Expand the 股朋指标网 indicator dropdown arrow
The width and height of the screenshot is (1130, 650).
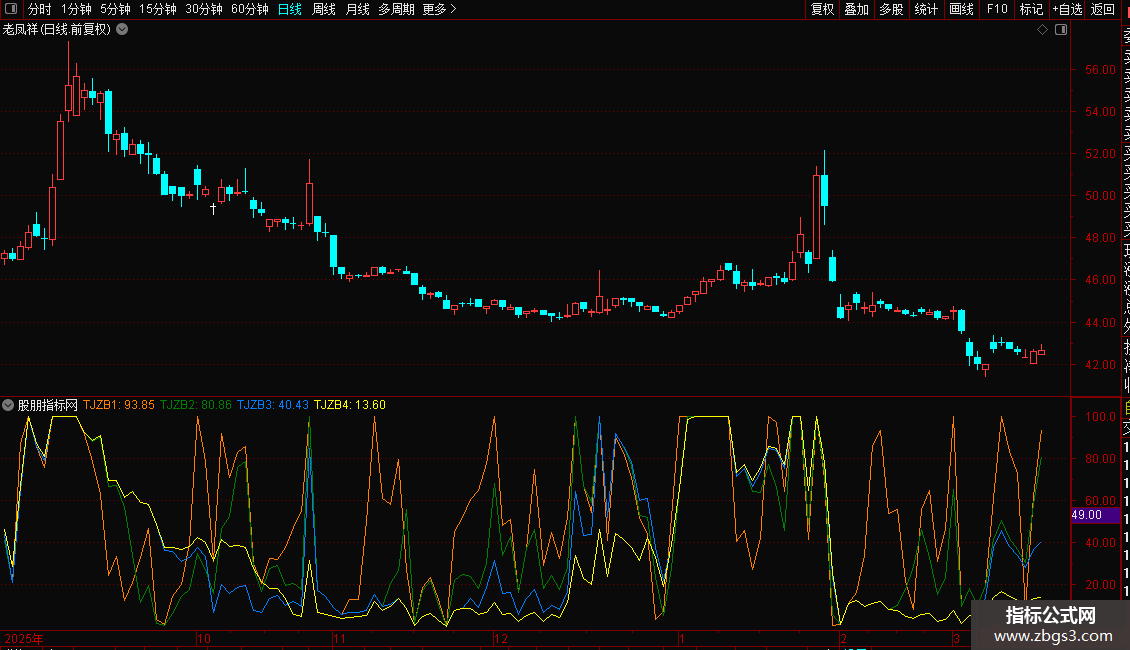click(9, 405)
